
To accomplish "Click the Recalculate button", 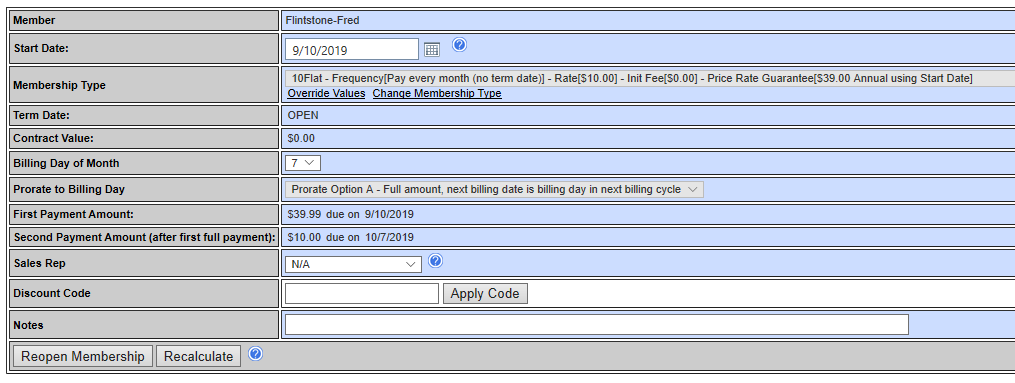I will click(x=198, y=356).
